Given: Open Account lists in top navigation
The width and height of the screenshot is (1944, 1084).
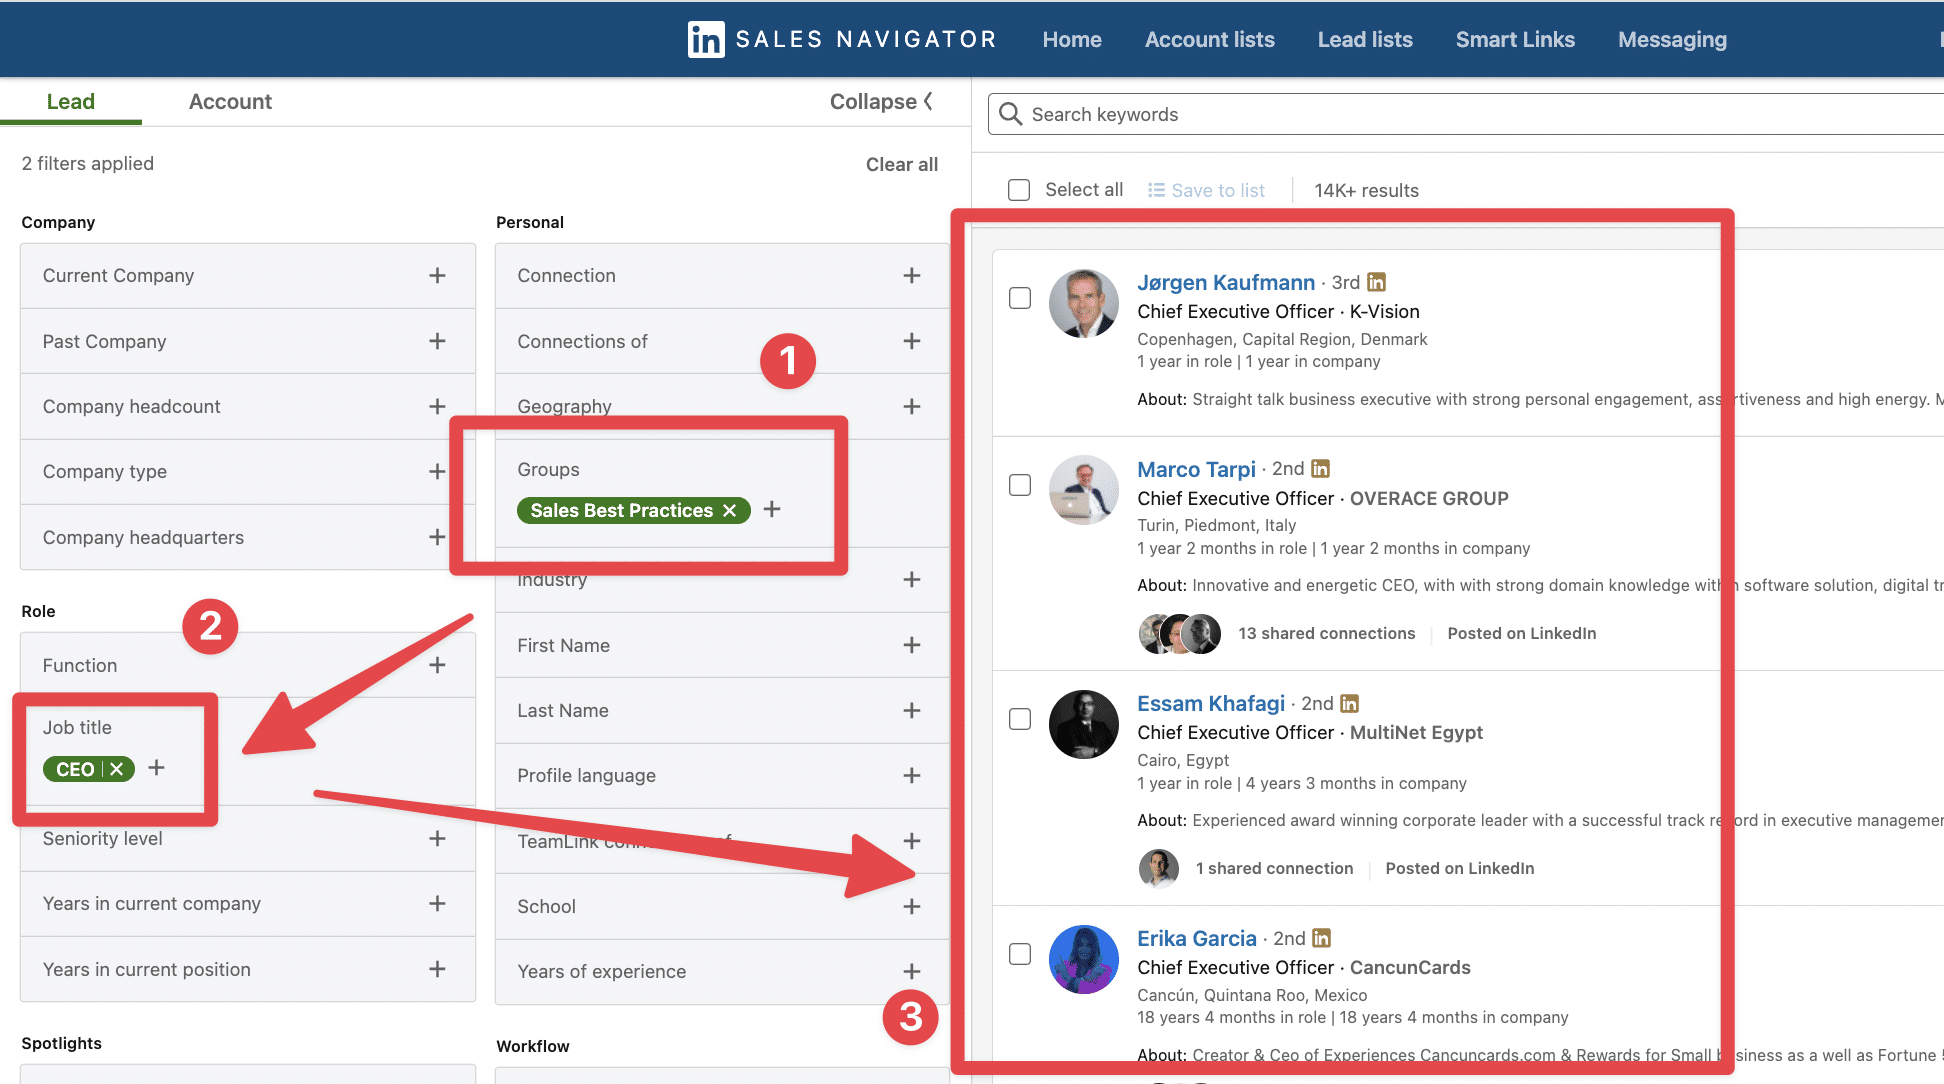Looking at the screenshot, I should coord(1210,40).
